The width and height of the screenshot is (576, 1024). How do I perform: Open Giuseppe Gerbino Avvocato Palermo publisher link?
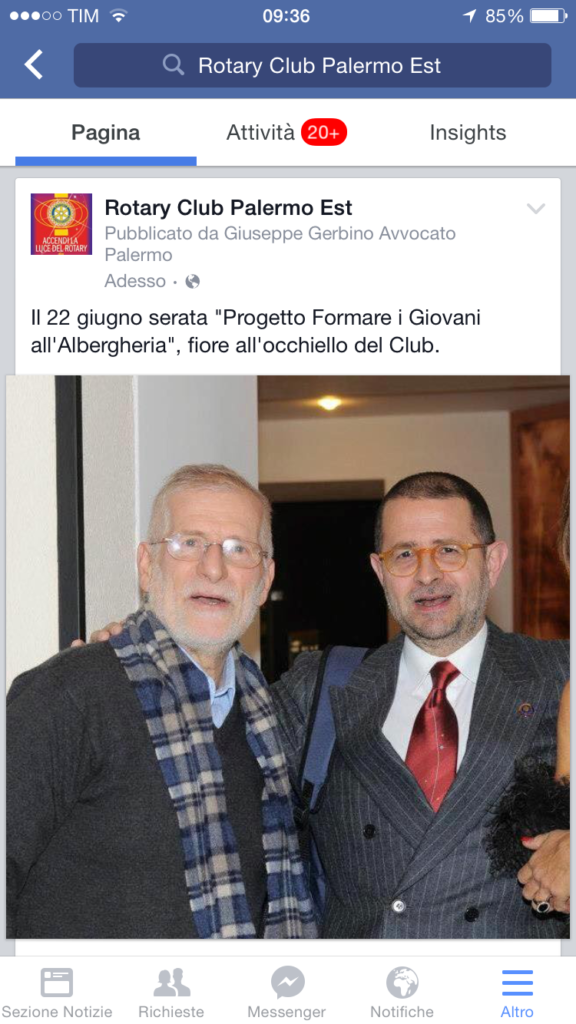pos(280,244)
